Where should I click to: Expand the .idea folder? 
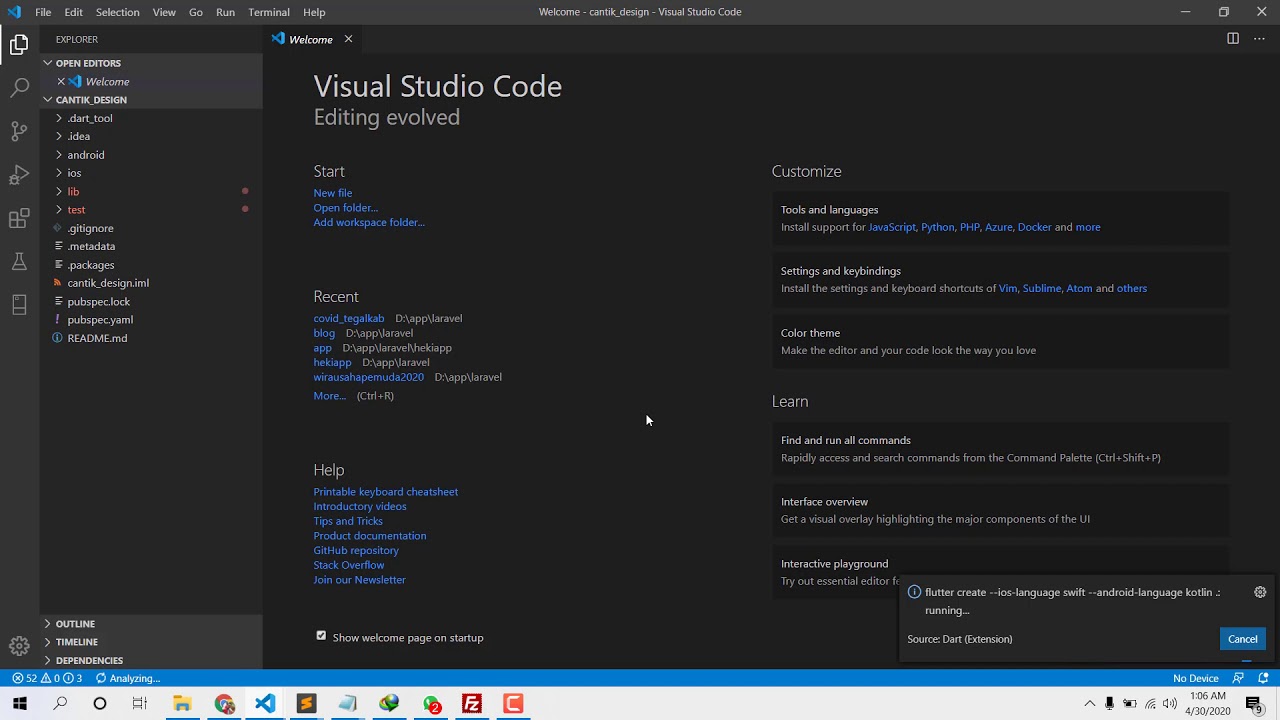(x=150, y=136)
